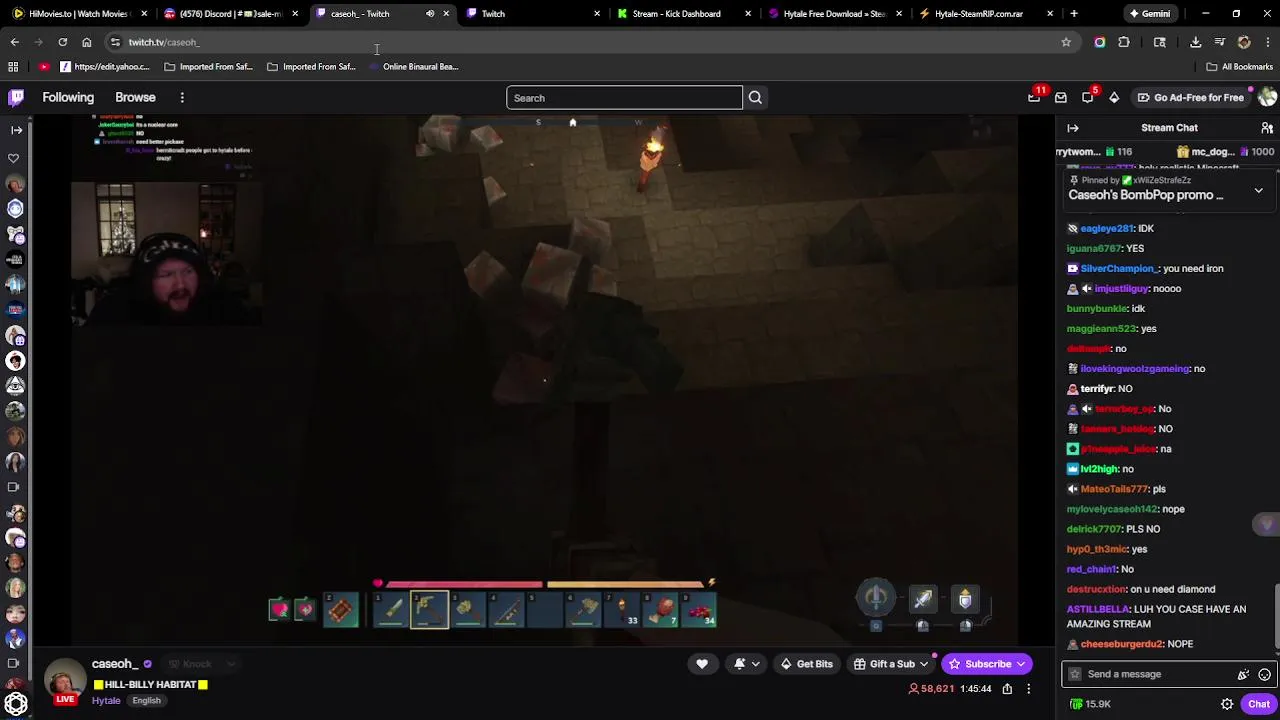Click the chat identity star badge

click(1075, 674)
